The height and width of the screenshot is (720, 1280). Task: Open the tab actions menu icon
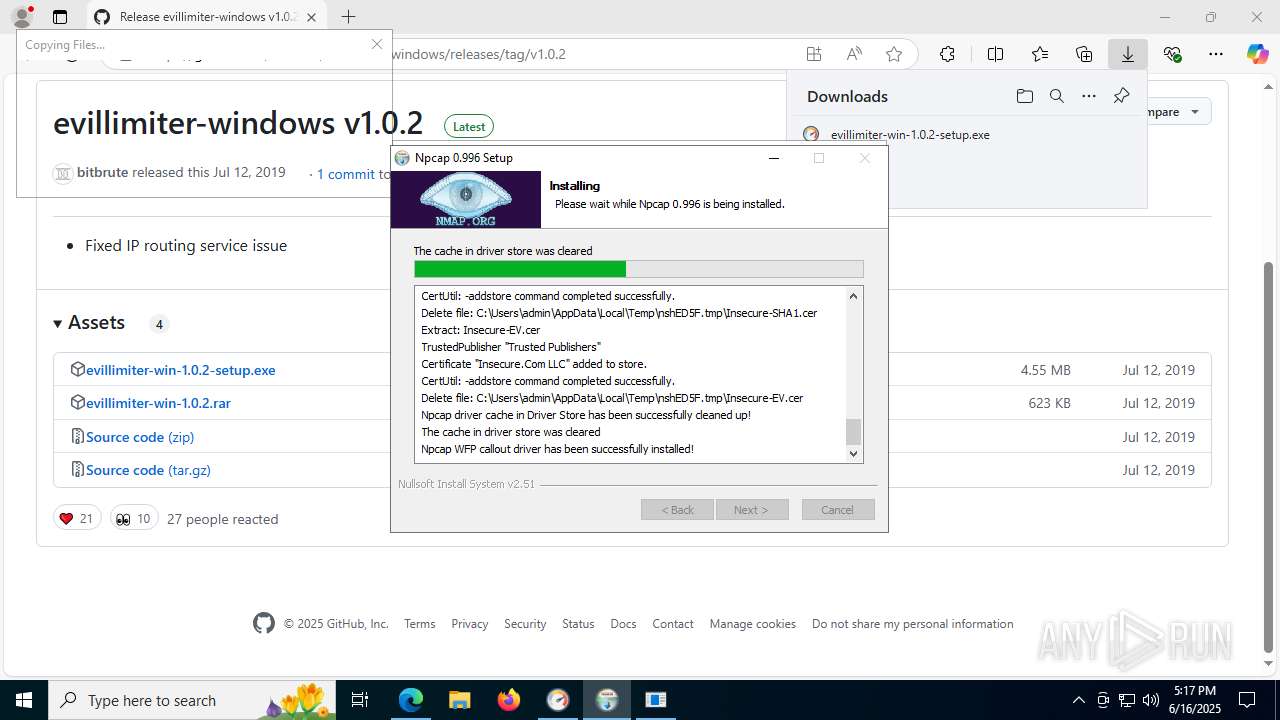tap(60, 17)
